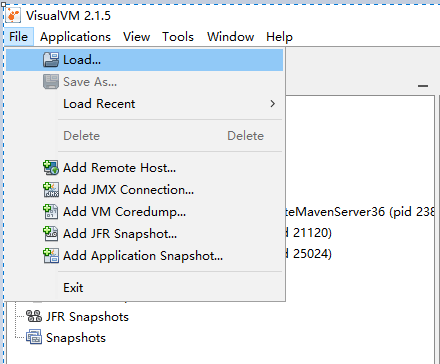Open the View menu
Viewport: 440px width, 364px height.
(136, 37)
